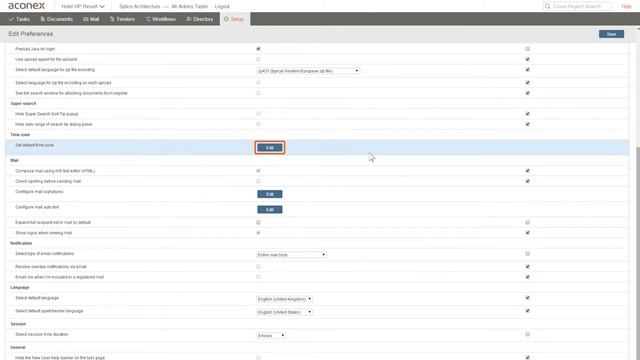Click Edit for Set default time zone
This screenshot has height=360, width=640.
click(269, 147)
